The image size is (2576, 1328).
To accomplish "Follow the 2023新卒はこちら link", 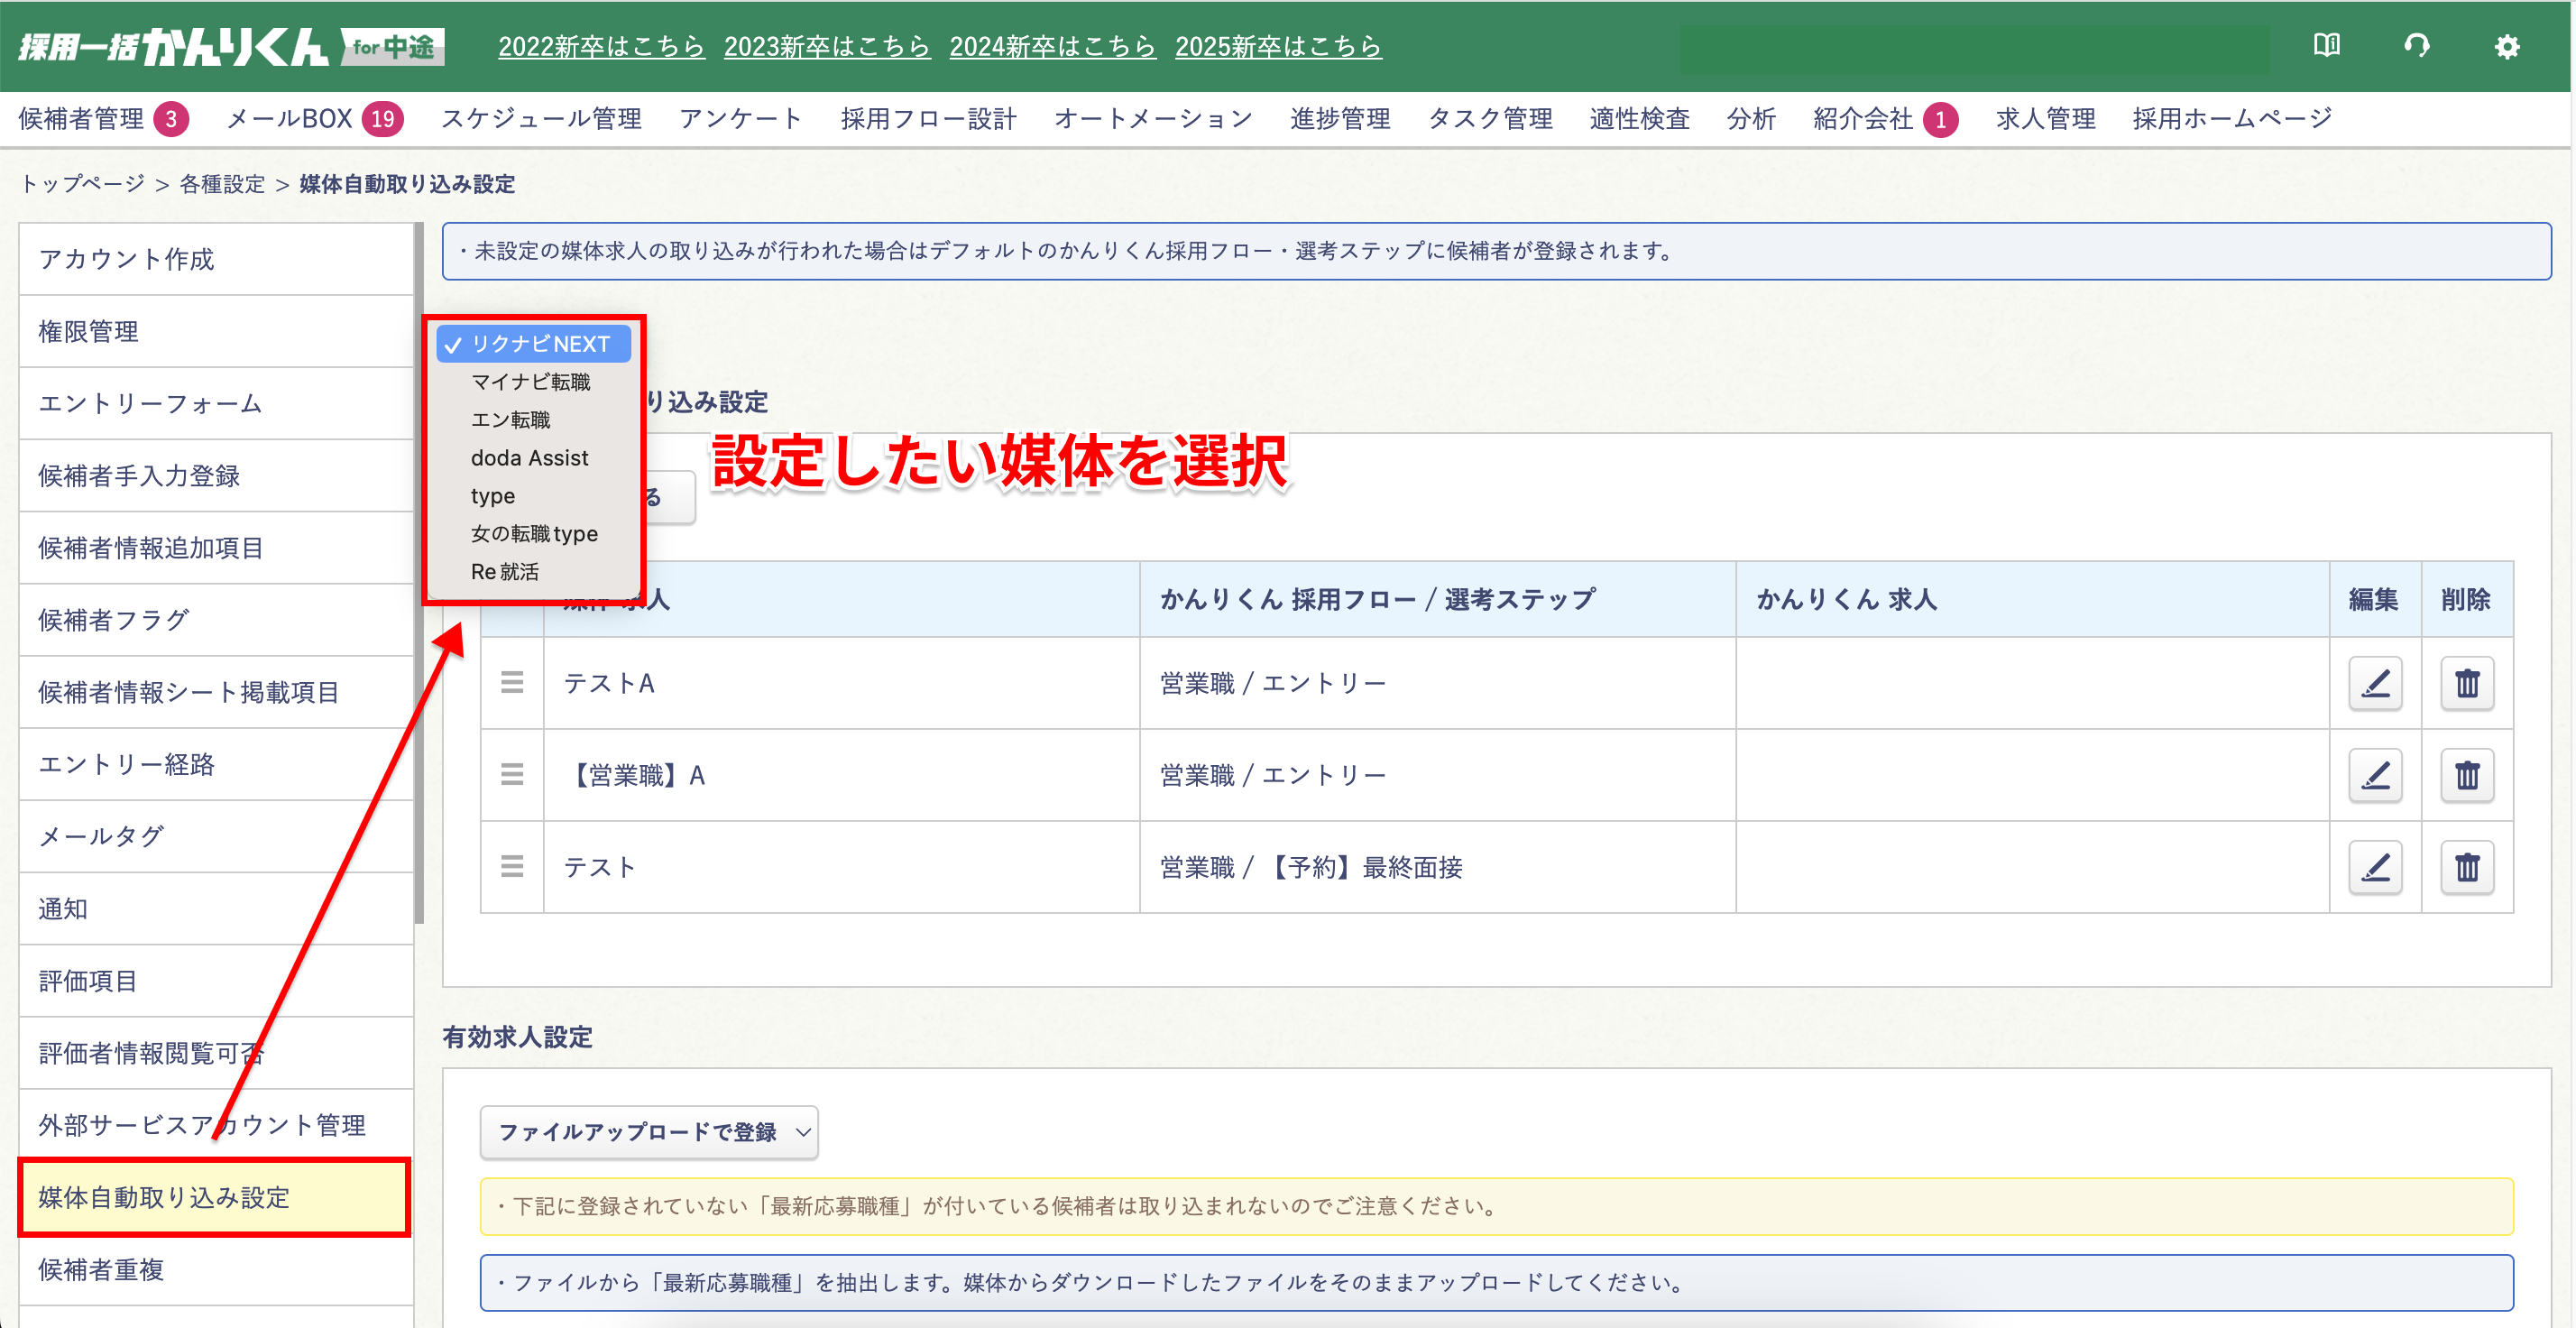I will click(827, 46).
